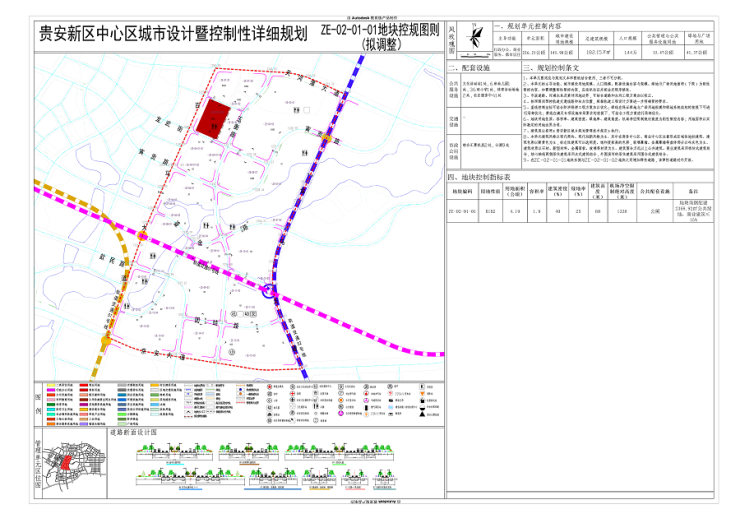Click the last small cross-section in bottom row

pyautogui.click(x=384, y=477)
